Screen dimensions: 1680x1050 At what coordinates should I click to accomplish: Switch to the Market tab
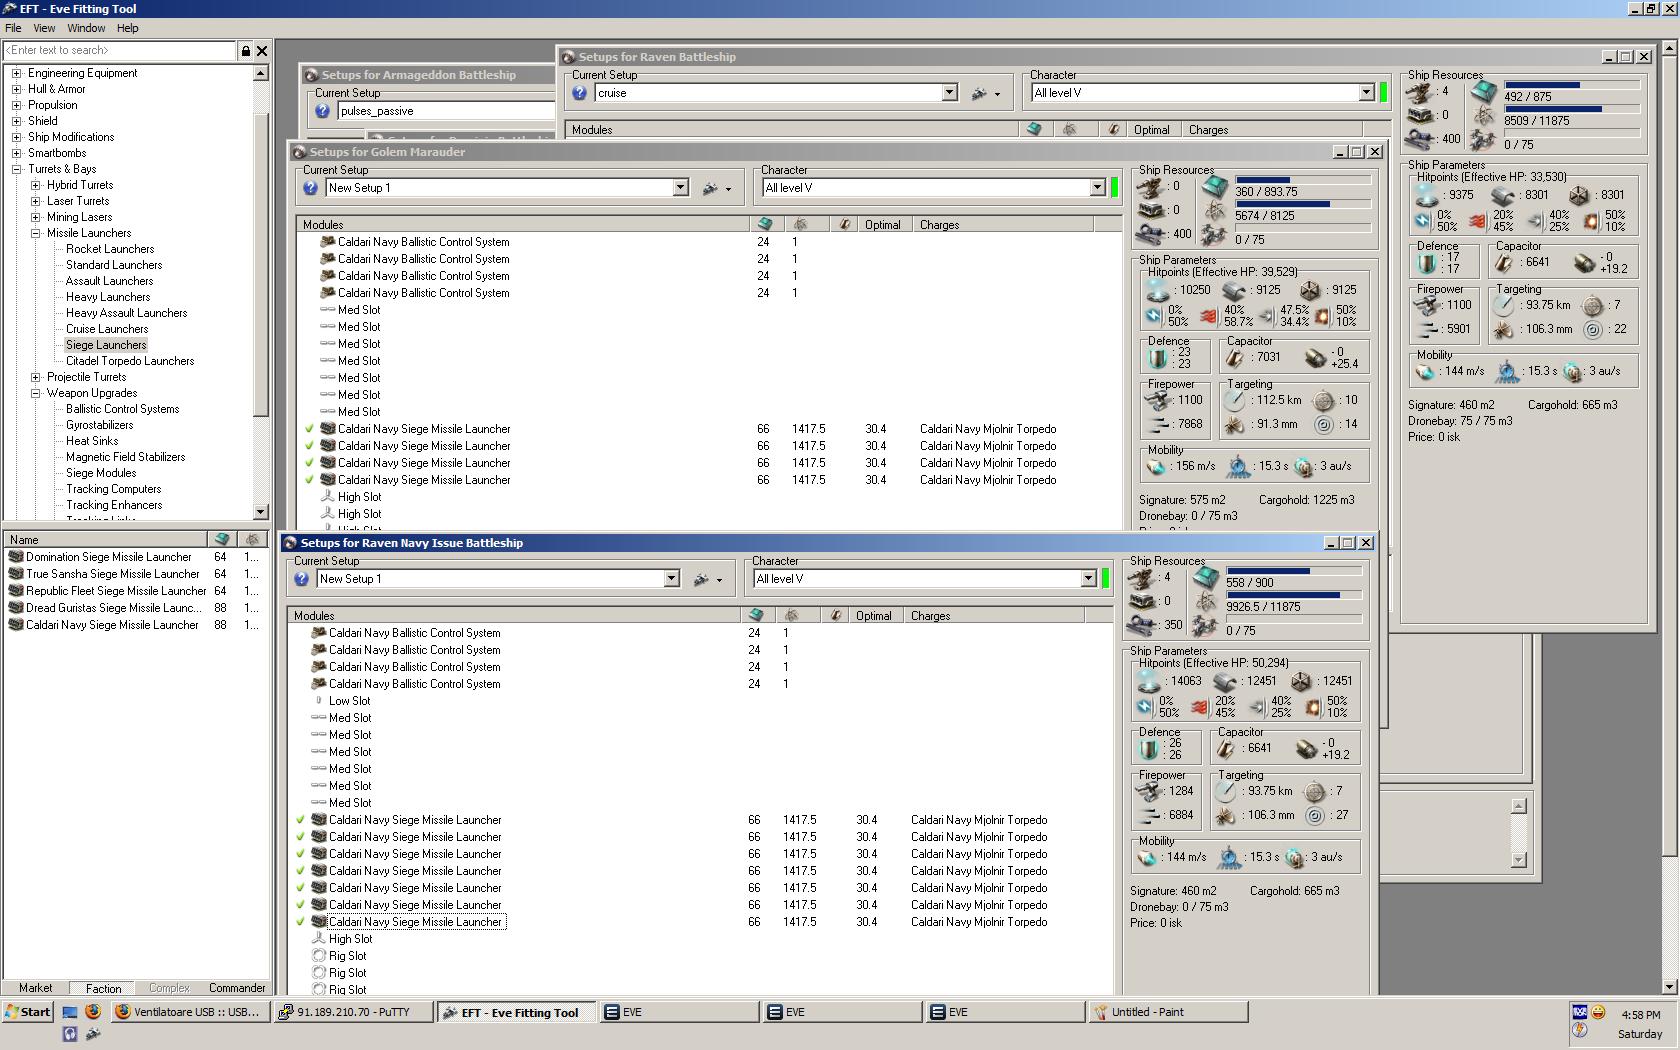click(36, 988)
